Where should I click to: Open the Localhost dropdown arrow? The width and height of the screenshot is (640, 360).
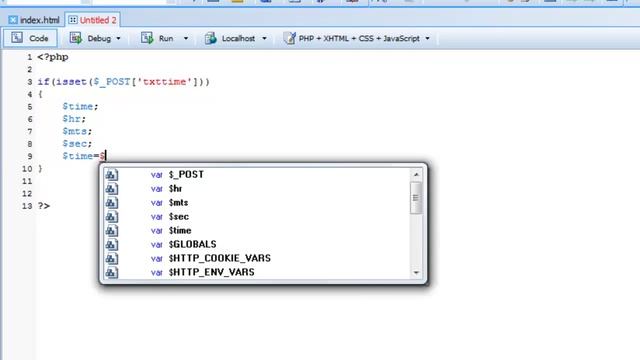[264, 38]
